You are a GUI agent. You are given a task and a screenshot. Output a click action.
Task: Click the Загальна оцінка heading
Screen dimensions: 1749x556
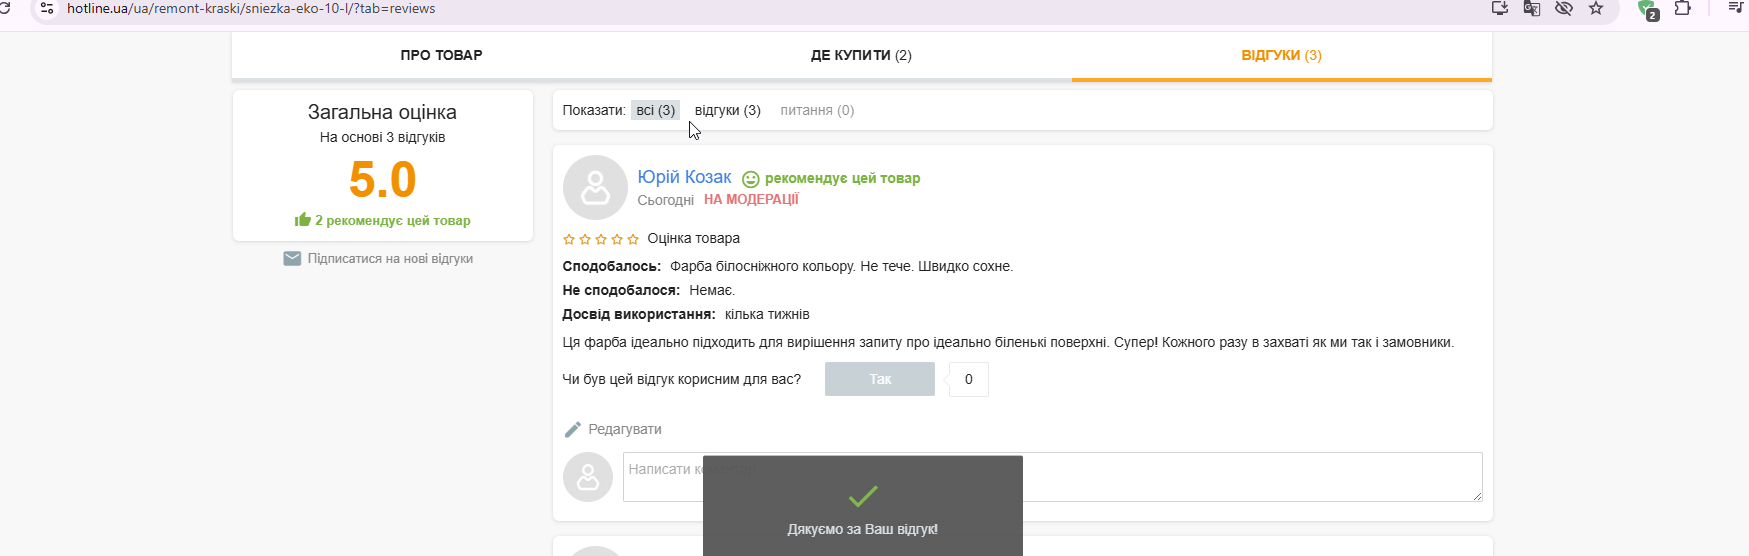pos(382,112)
